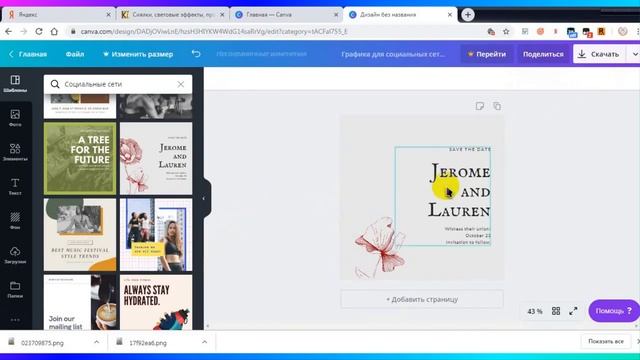Select 'Save the Date' text on canvas
The width and height of the screenshot is (640, 360).
coord(470,149)
